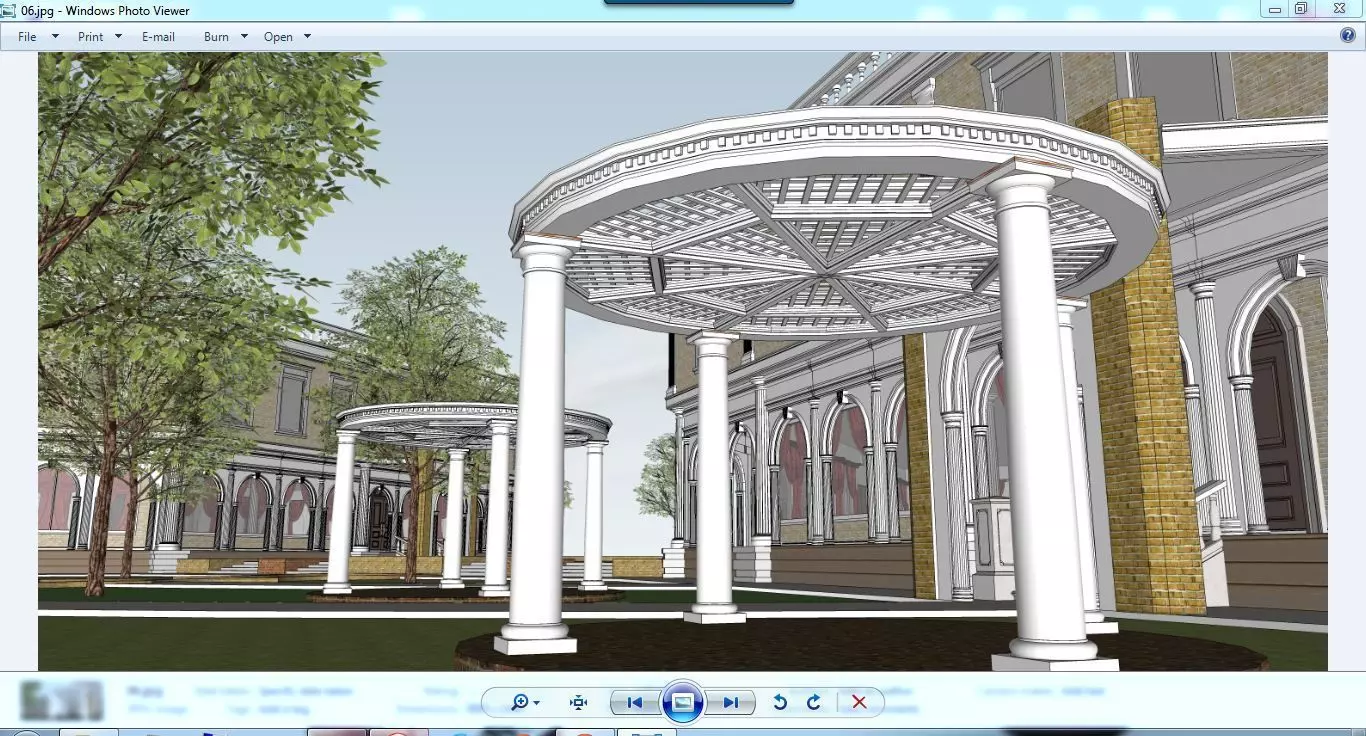Click the E-mail command
Screen dimensions: 1366x736
[x=158, y=37]
